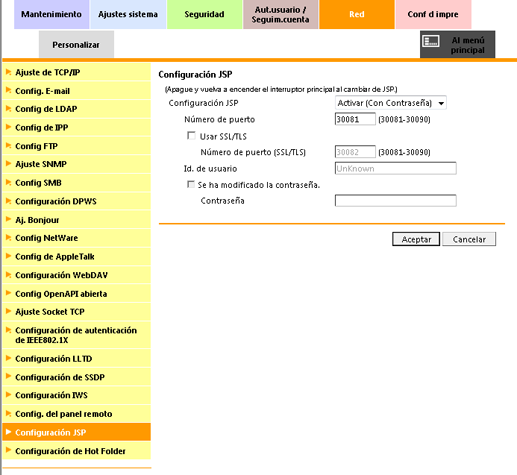Go to Al menú principal
This screenshot has height=475, width=517.
(457, 44)
